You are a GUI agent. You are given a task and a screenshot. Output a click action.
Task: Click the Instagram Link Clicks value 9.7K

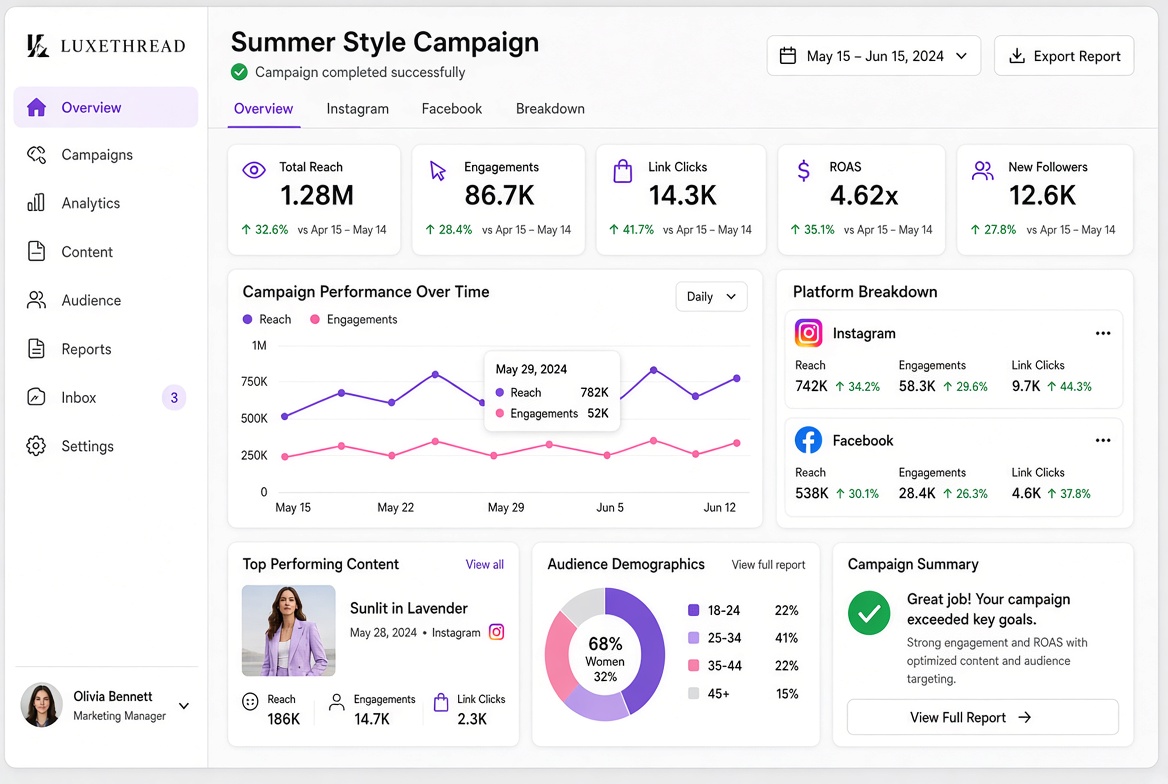(x=1026, y=386)
